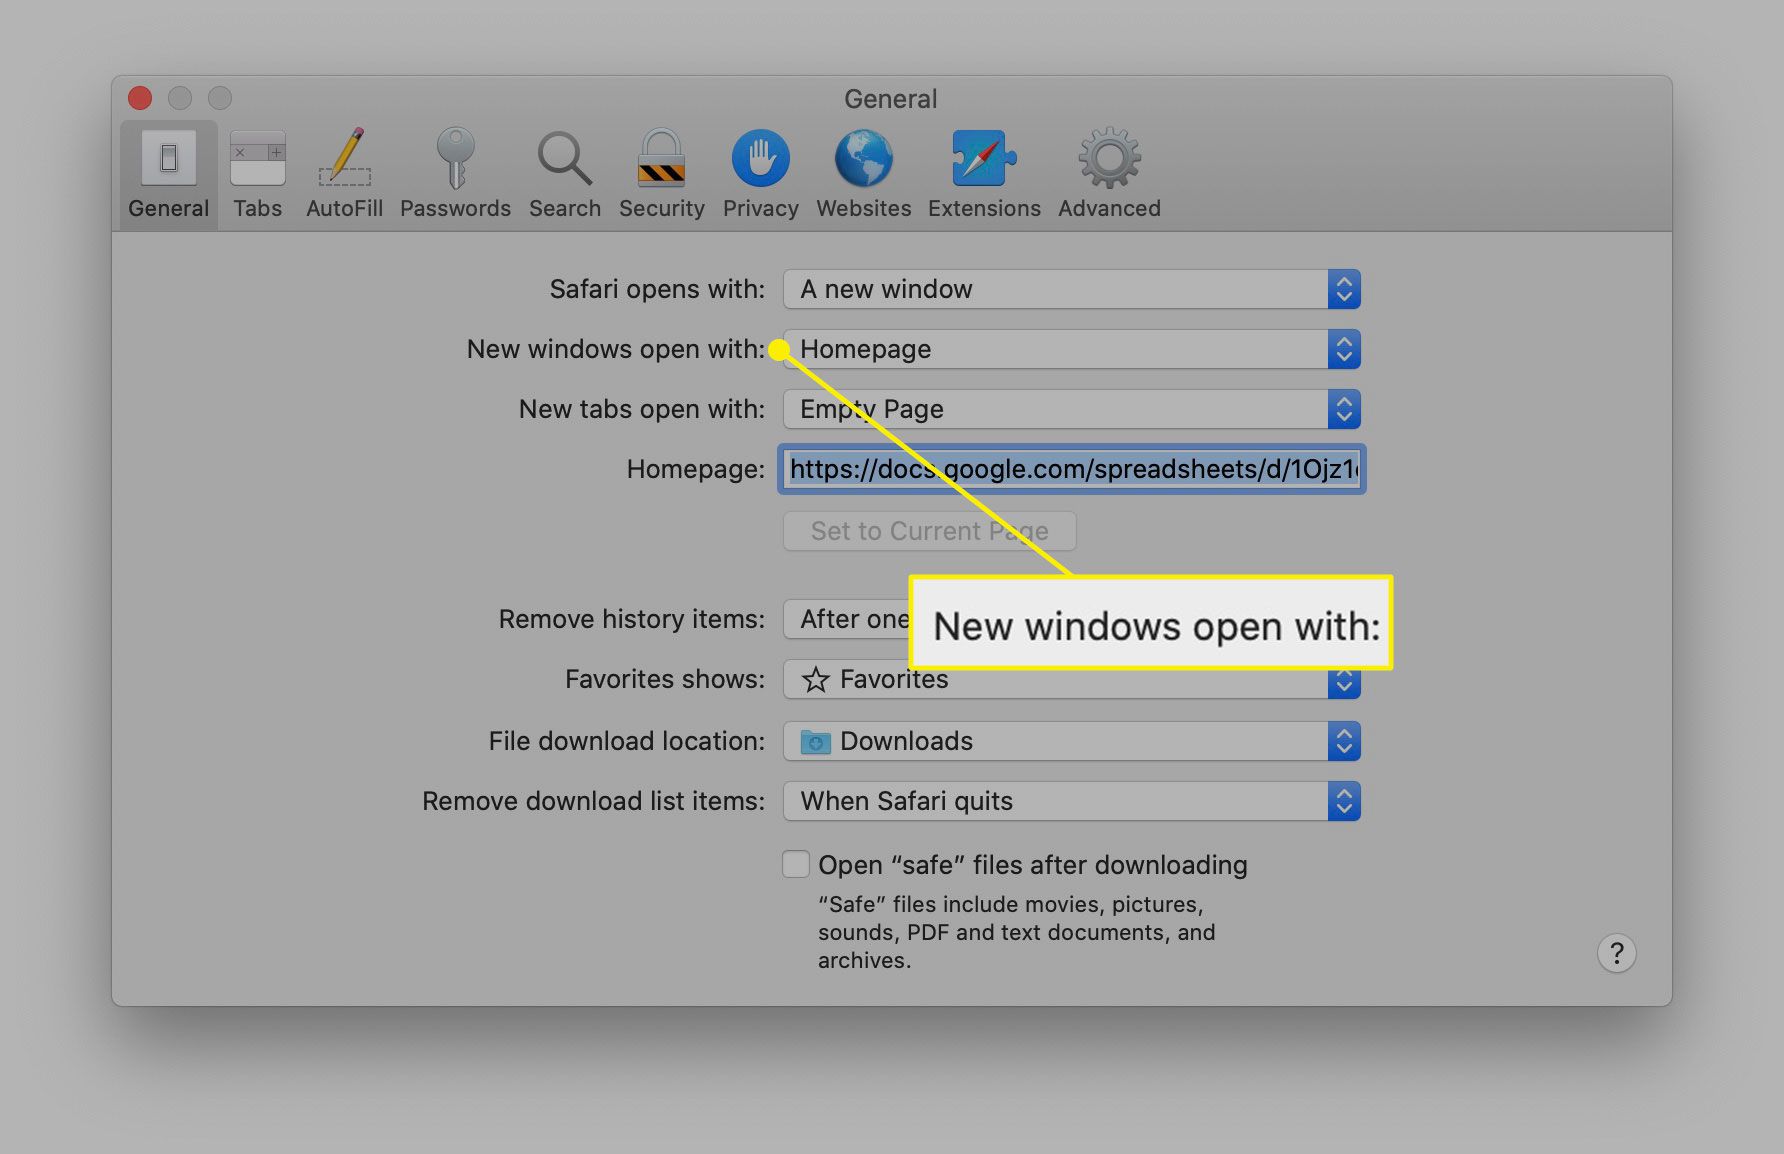This screenshot has height=1154, width=1784.
Task: Open Advanced preferences gear icon
Action: point(1110,158)
